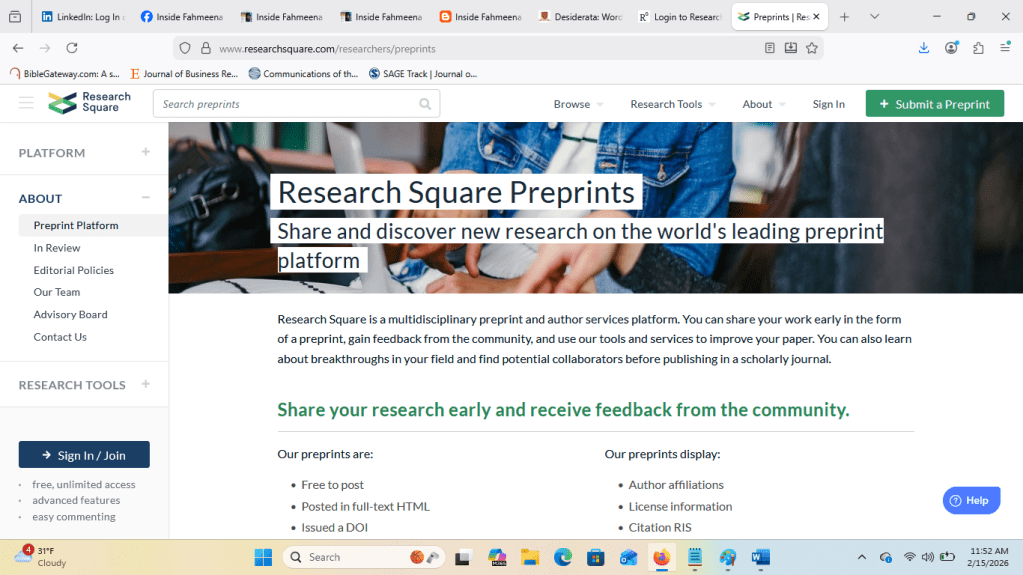Open the volume control tray icon
1023x575 pixels.
(x=928, y=557)
